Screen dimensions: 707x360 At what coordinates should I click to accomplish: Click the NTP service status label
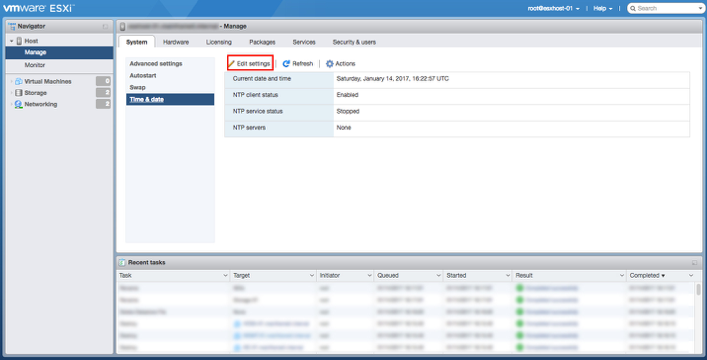click(257, 111)
